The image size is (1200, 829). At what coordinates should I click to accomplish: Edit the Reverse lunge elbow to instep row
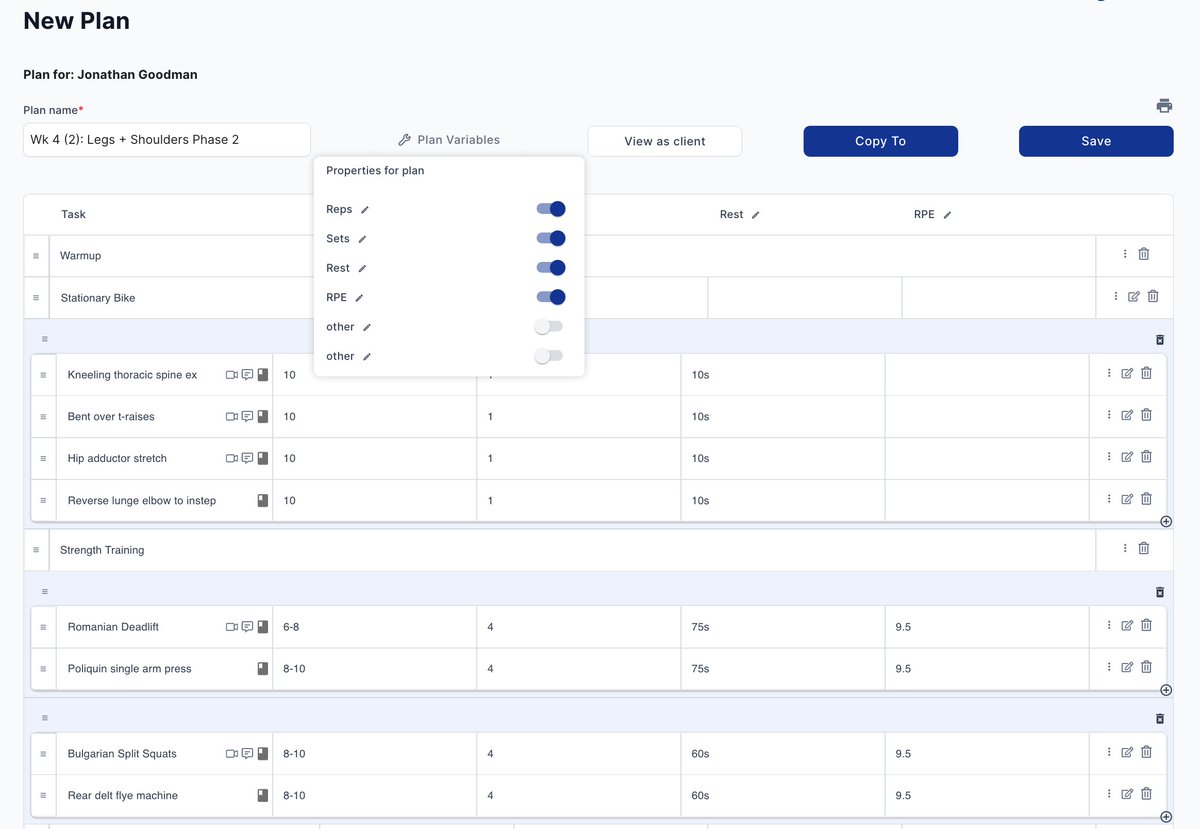point(1127,499)
